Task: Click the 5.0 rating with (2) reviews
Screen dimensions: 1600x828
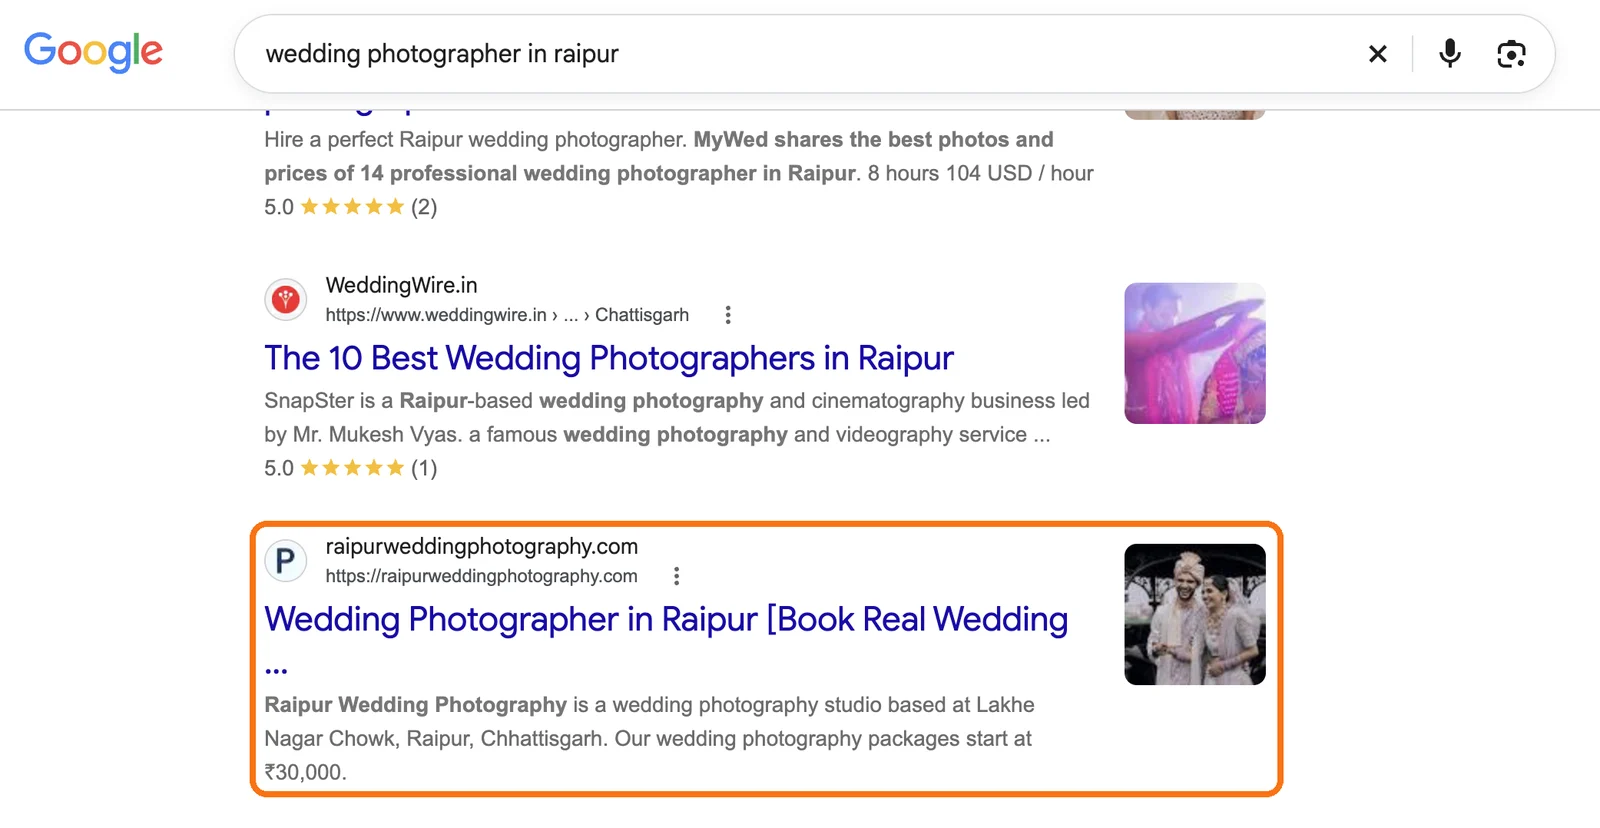Action: click(x=351, y=207)
